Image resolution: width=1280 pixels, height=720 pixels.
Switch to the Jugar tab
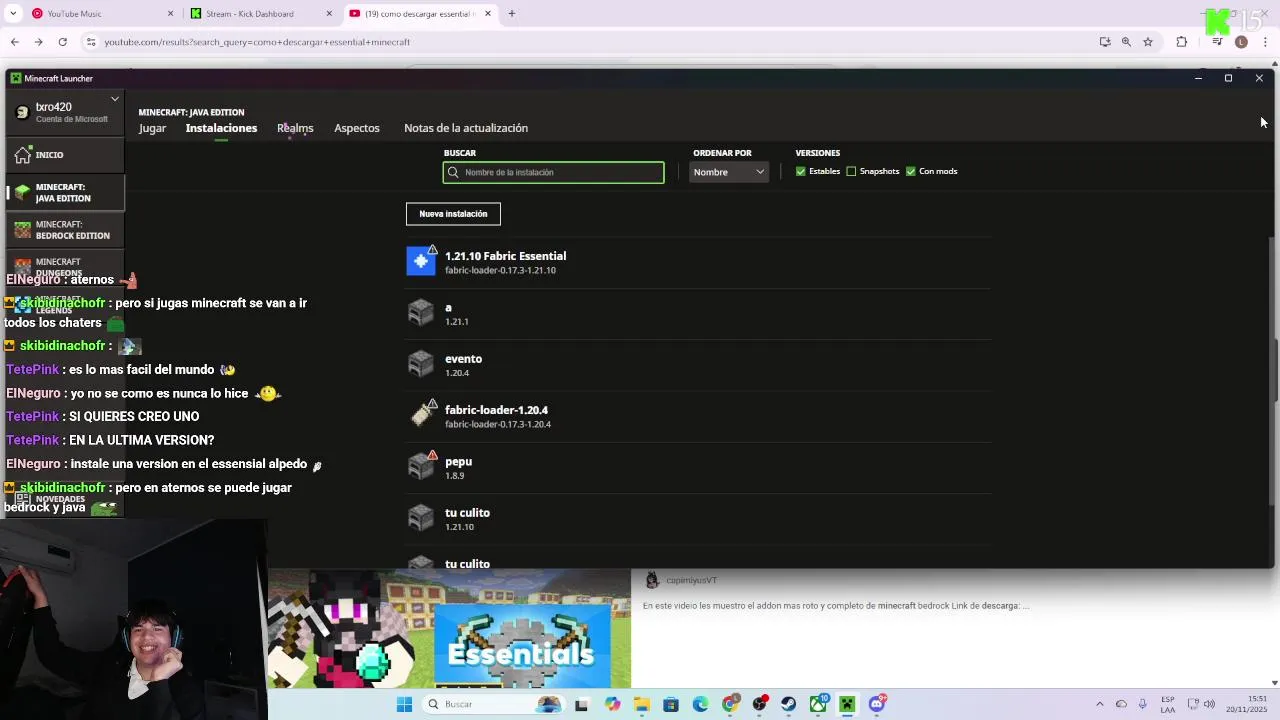(152, 128)
